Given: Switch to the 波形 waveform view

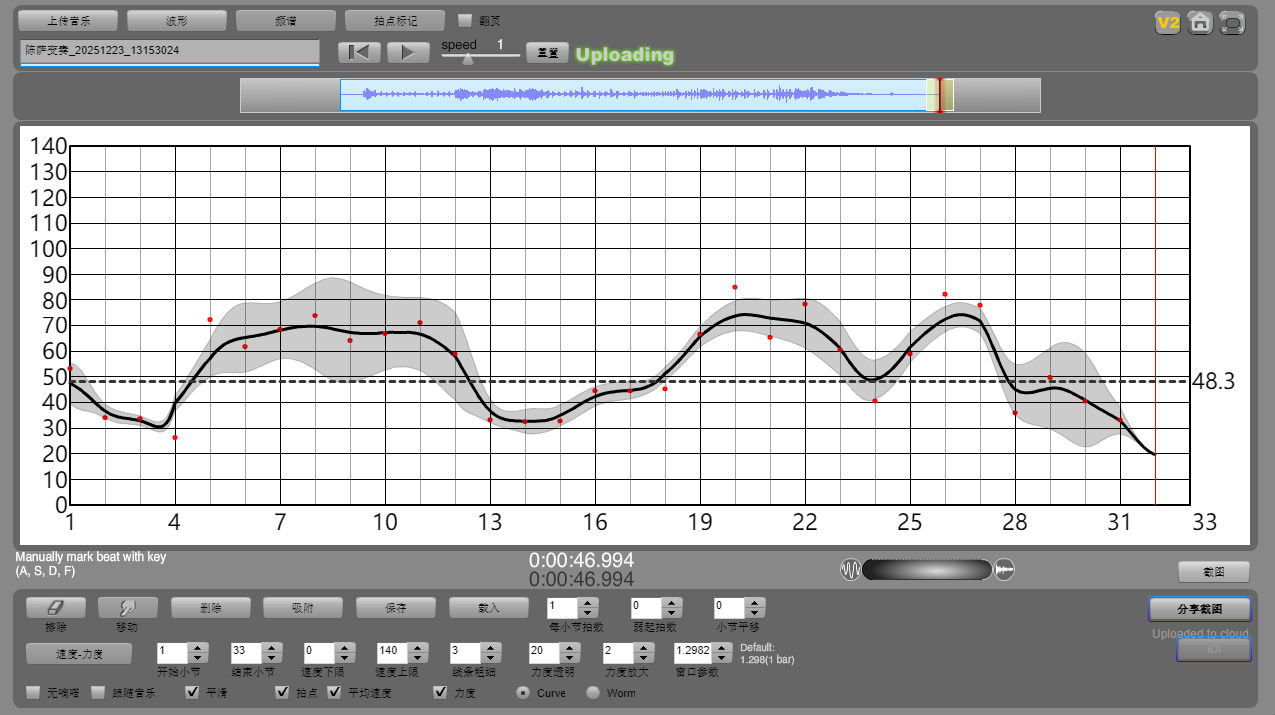Looking at the screenshot, I should 176,20.
